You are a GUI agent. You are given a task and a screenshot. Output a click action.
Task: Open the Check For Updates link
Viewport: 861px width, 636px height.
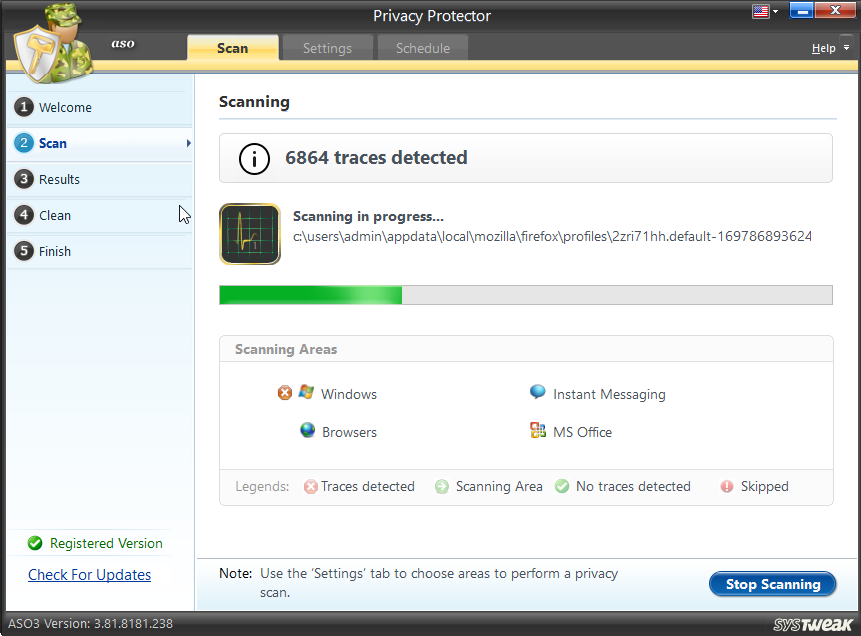pyautogui.click(x=89, y=574)
